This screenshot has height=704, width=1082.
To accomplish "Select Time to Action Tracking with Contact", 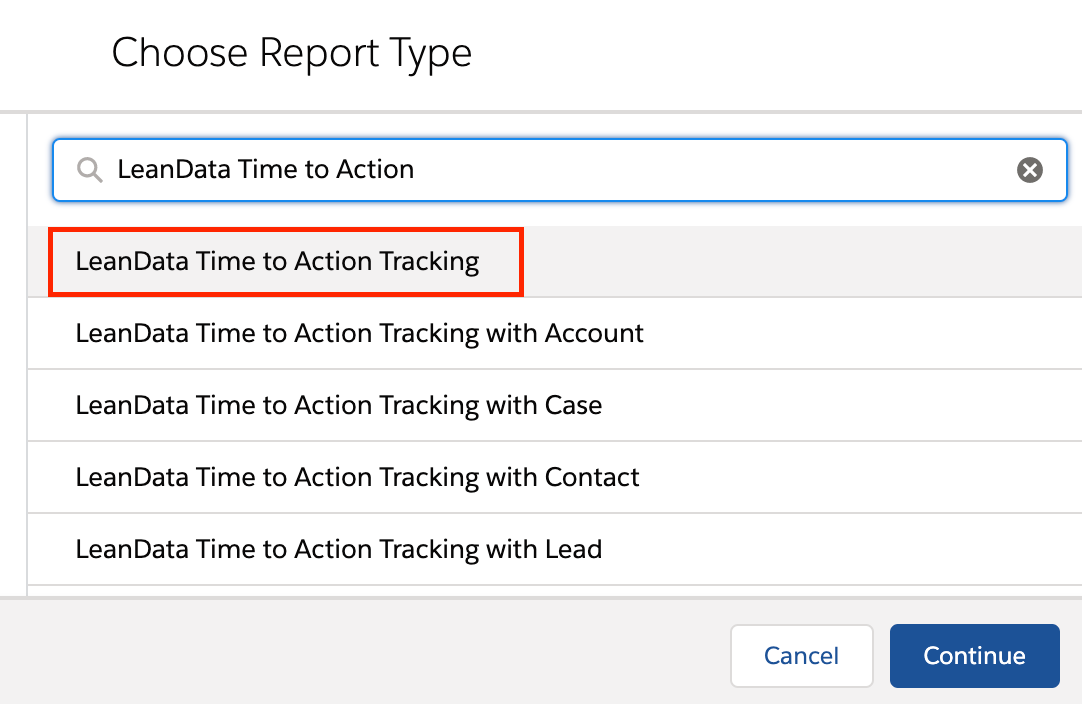I will click(357, 477).
